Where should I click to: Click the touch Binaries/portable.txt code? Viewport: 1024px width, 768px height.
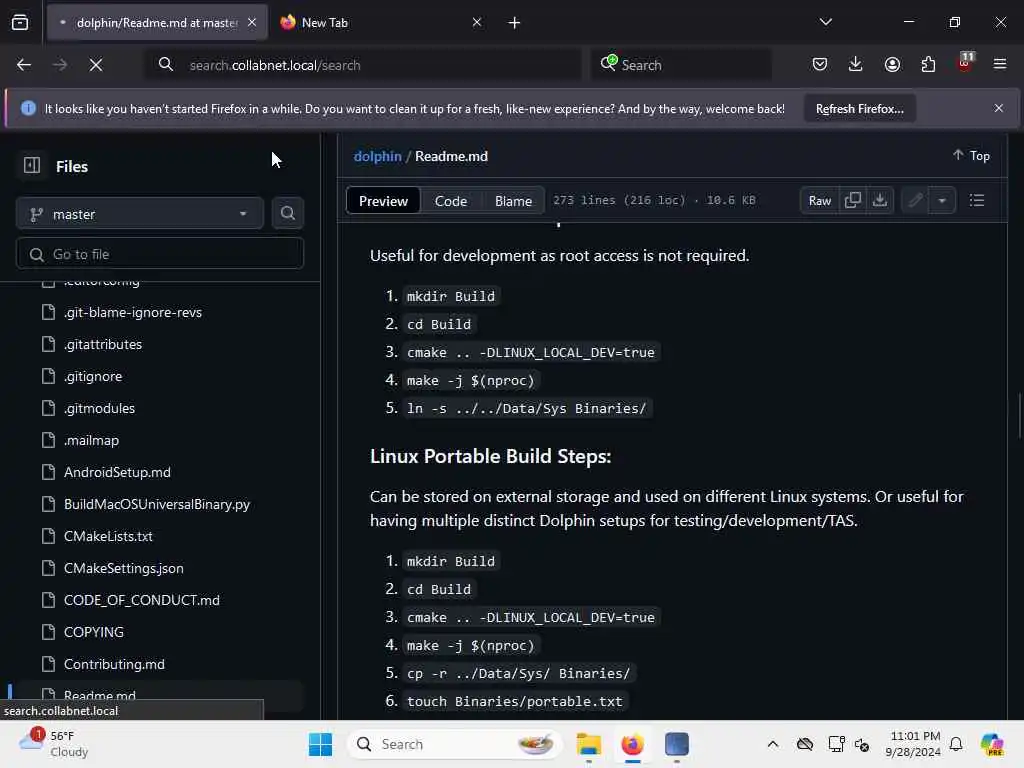515,701
